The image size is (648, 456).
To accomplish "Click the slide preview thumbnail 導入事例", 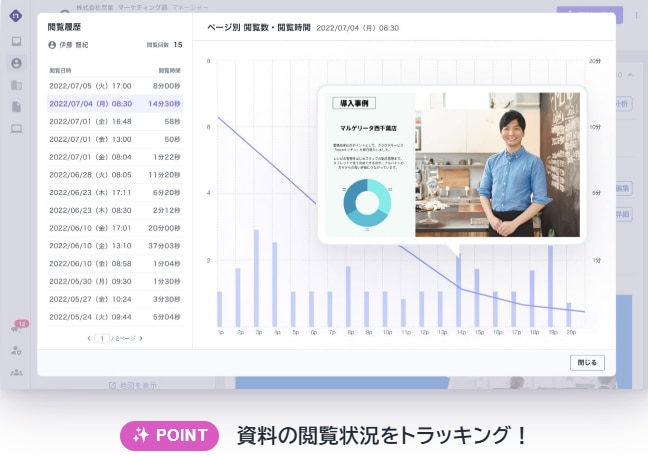I will (452, 165).
